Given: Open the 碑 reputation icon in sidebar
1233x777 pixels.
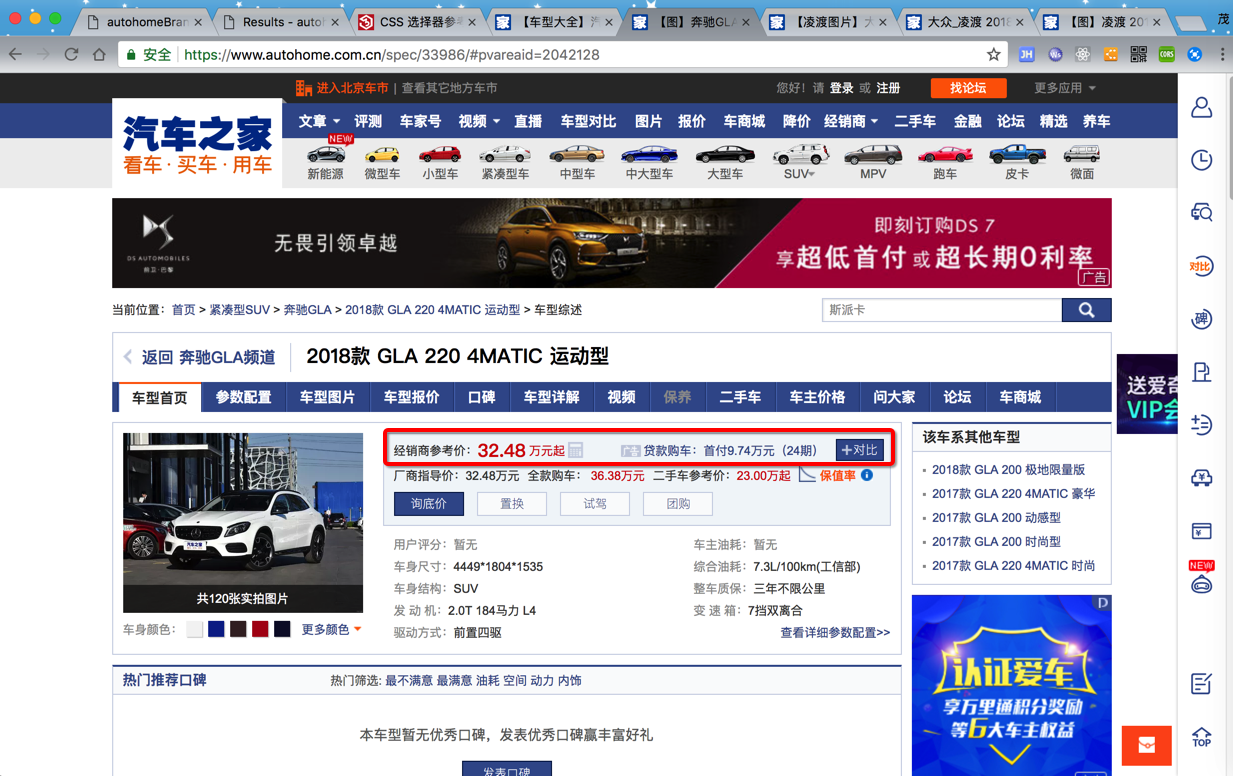Looking at the screenshot, I should pyautogui.click(x=1201, y=319).
